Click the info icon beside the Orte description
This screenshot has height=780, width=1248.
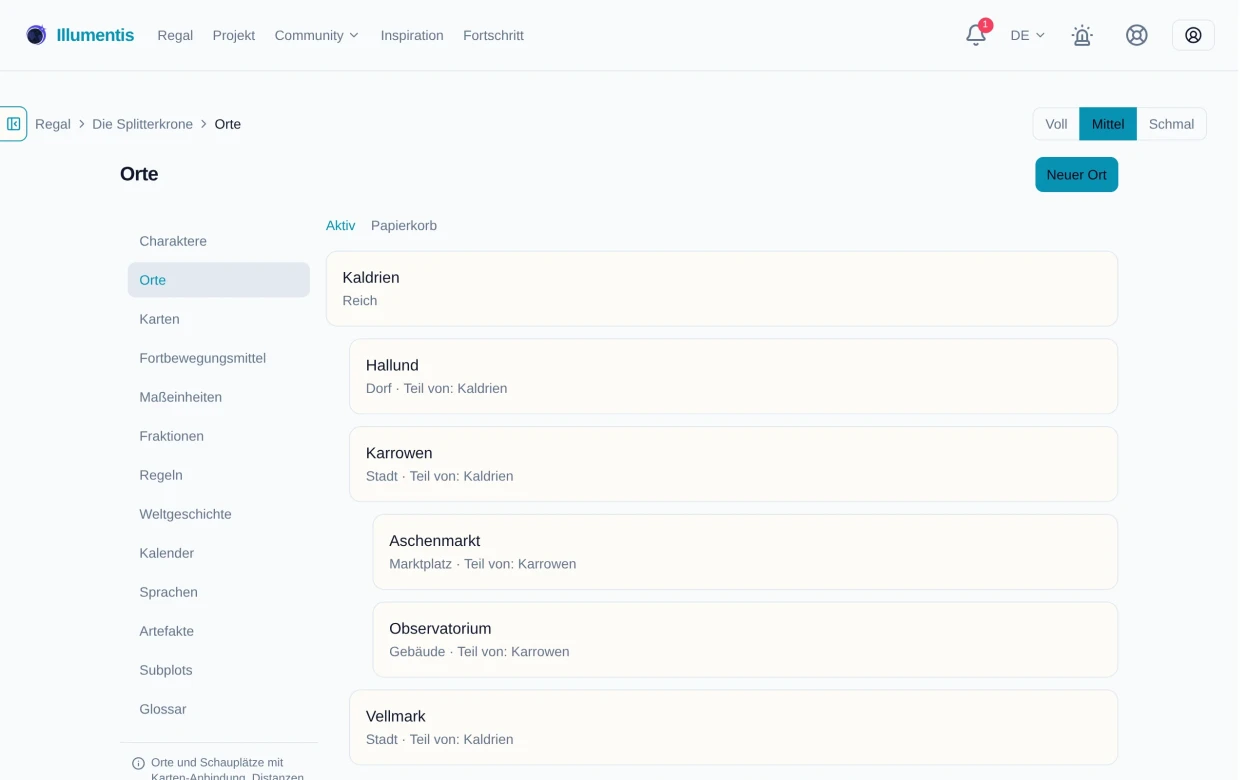pyautogui.click(x=139, y=763)
